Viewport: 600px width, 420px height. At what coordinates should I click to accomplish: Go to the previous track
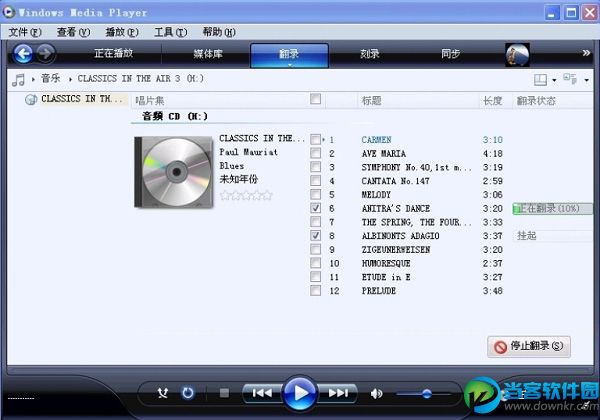(x=262, y=393)
